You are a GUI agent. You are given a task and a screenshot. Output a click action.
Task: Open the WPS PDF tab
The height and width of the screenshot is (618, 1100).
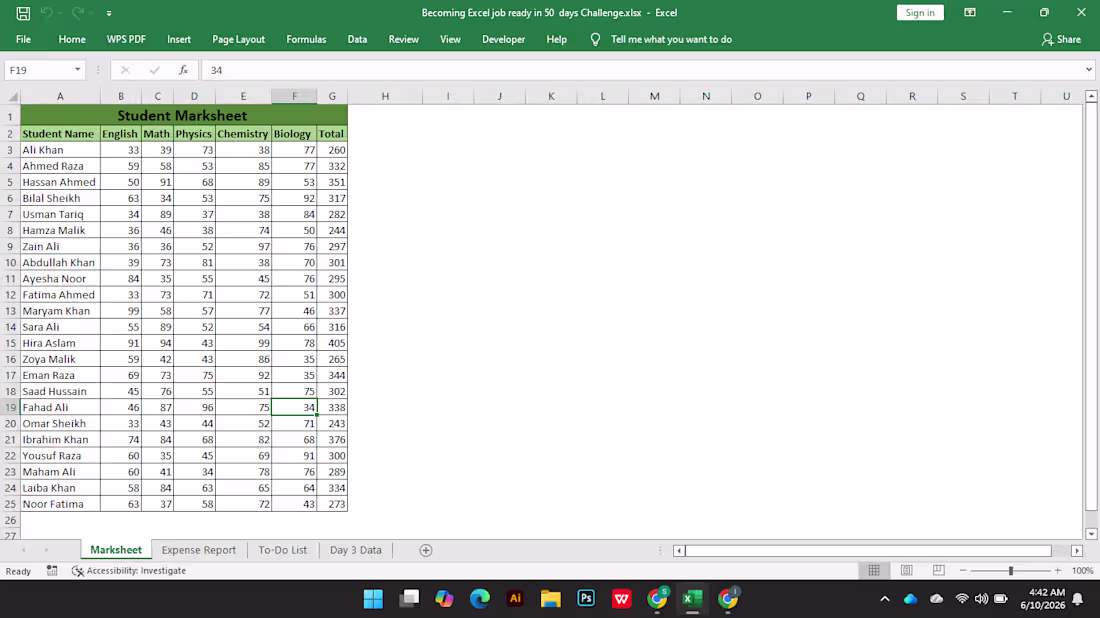pos(126,39)
